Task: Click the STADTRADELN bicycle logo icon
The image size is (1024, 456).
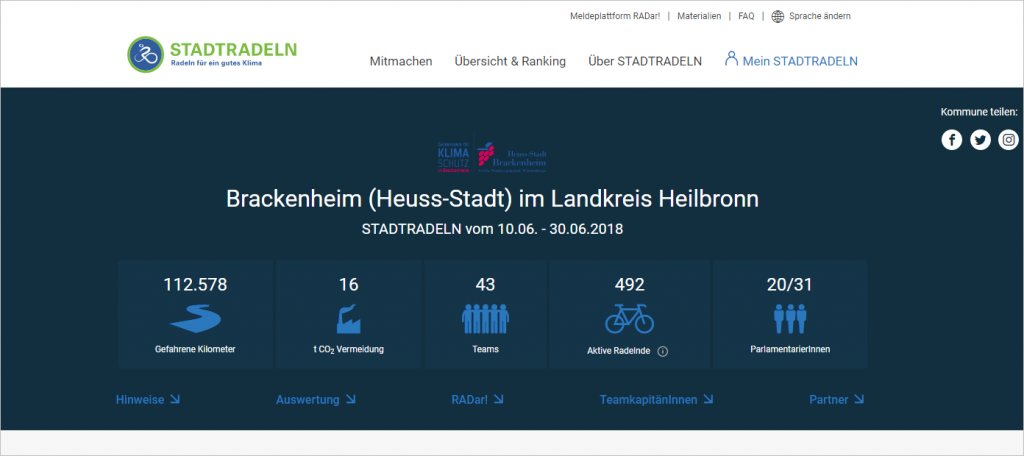Action: 146,54
